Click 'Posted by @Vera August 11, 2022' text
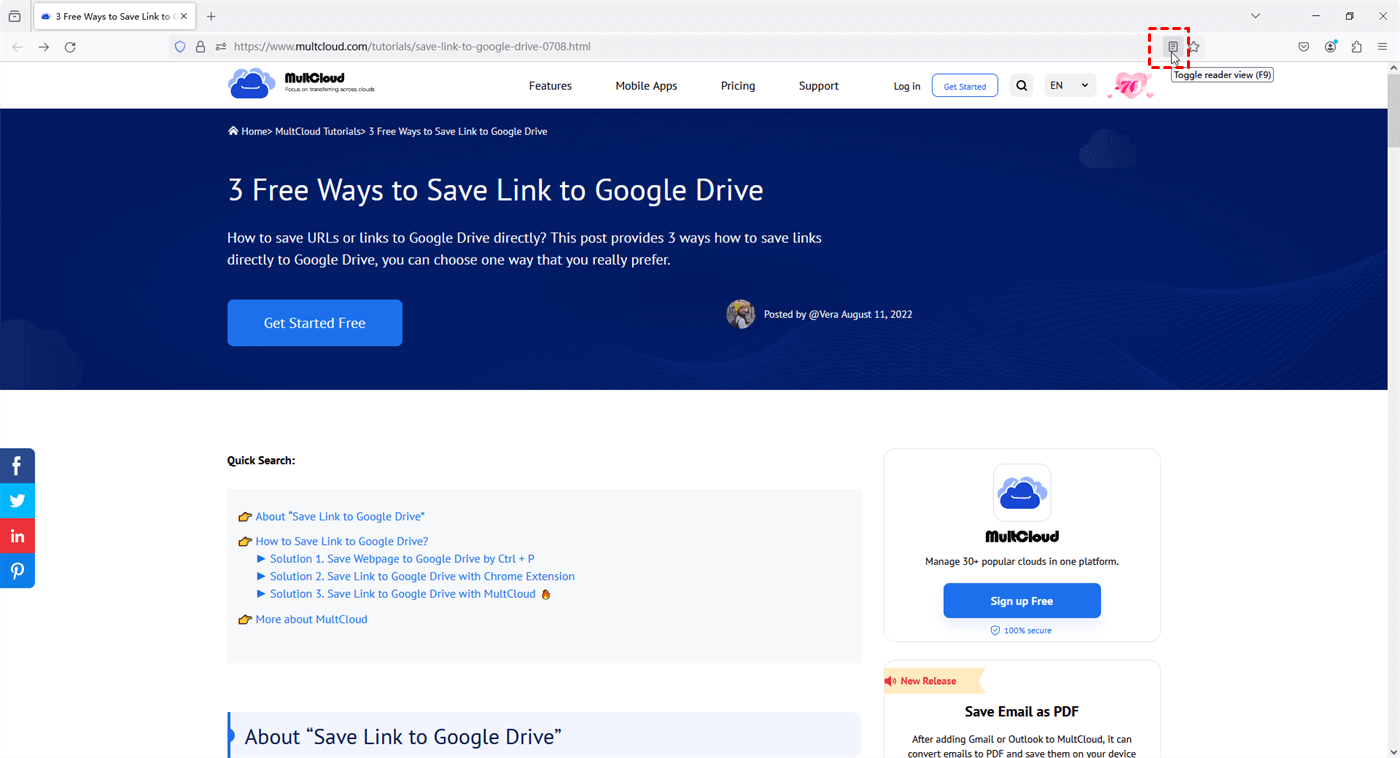Screen dimensions: 1400x758 [838, 314]
